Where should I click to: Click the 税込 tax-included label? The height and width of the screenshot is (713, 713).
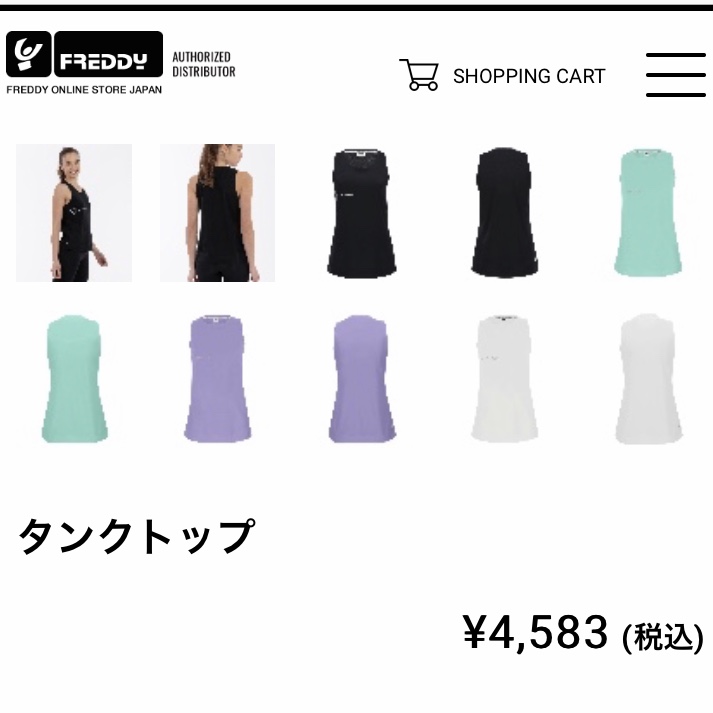click(x=663, y=638)
